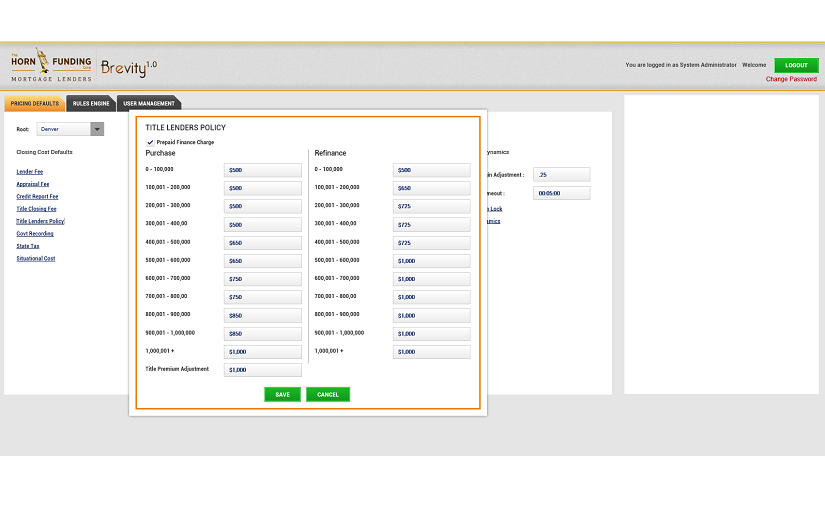
Task: Click the Title Premium Adjustment field
Action: 263,370
